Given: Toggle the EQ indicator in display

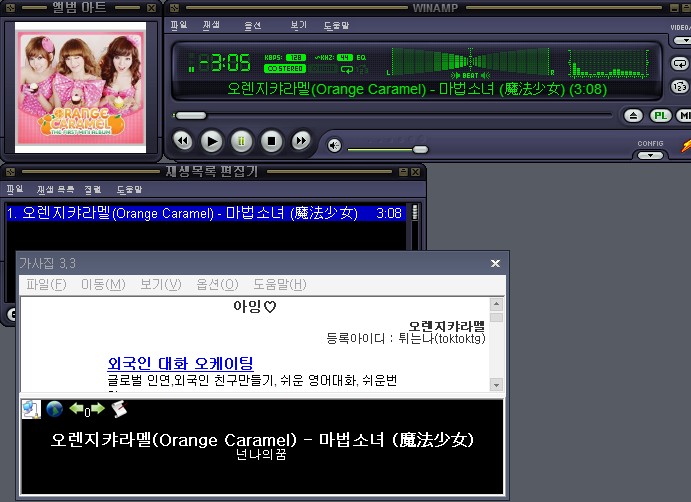Looking at the screenshot, I should click(x=361, y=57).
